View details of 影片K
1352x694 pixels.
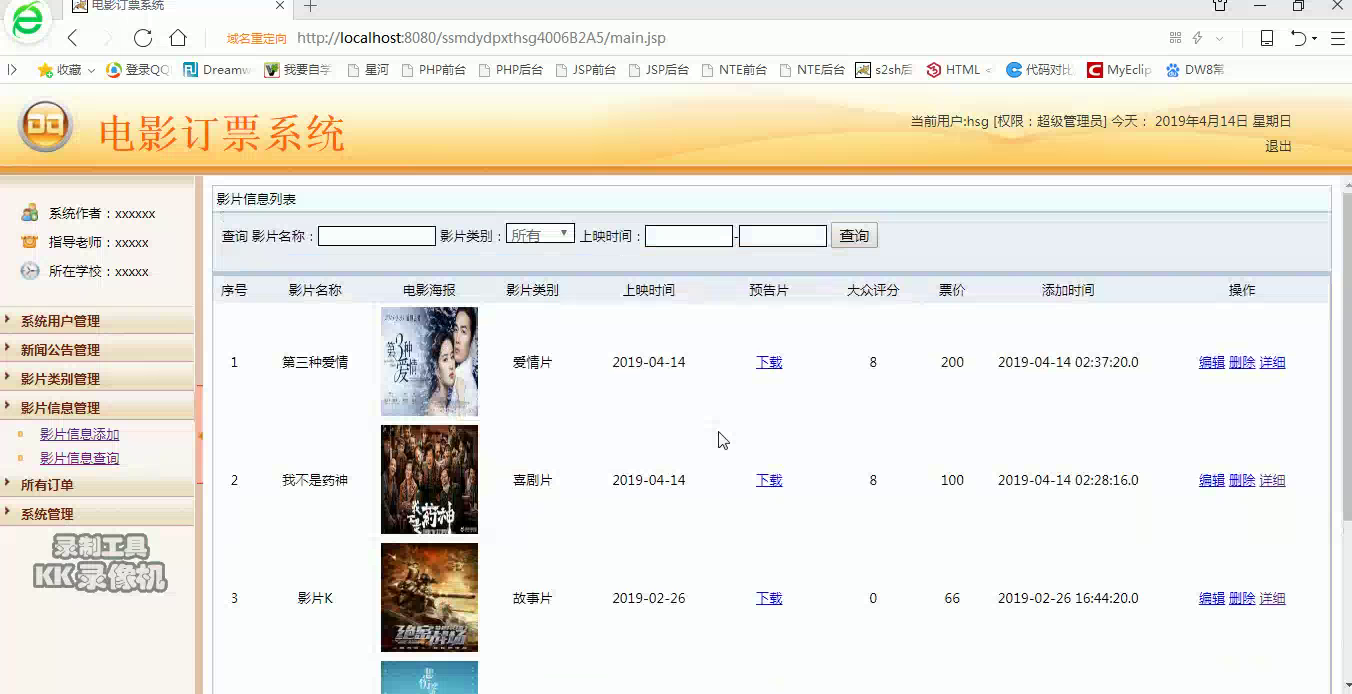pyautogui.click(x=1272, y=598)
